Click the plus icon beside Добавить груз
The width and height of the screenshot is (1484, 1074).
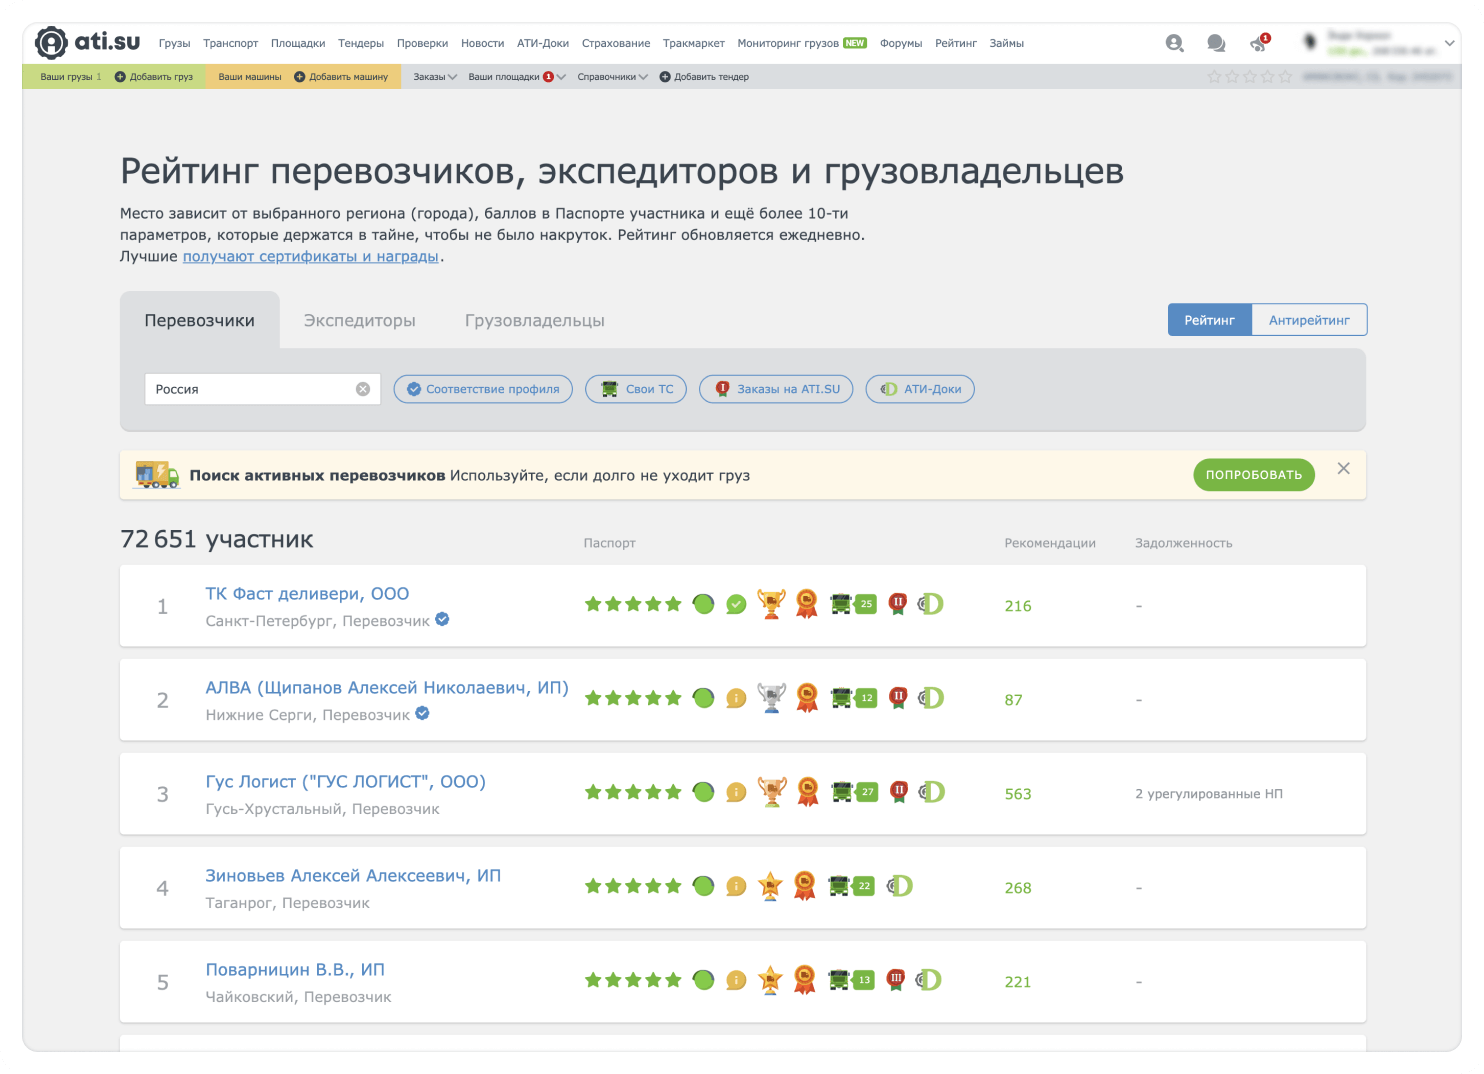pos(120,77)
